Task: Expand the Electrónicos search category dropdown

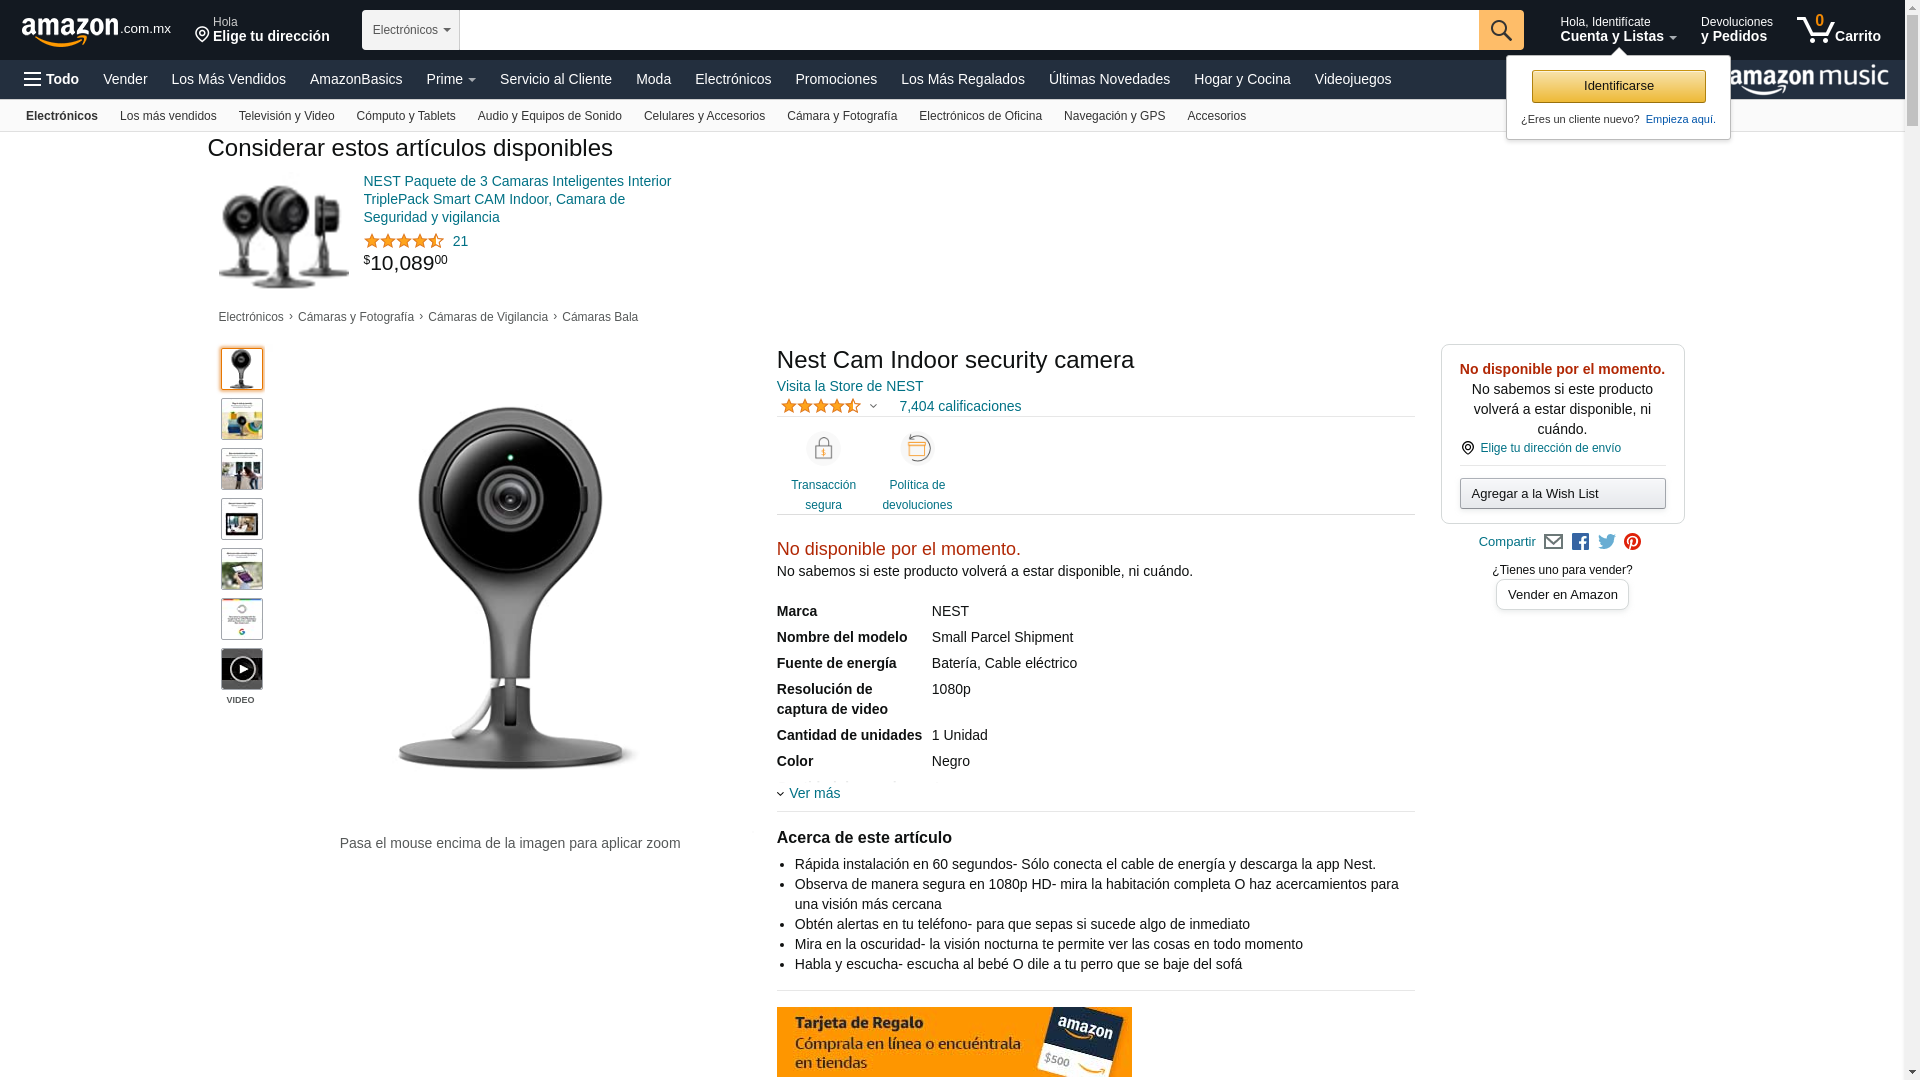Action: click(x=411, y=30)
